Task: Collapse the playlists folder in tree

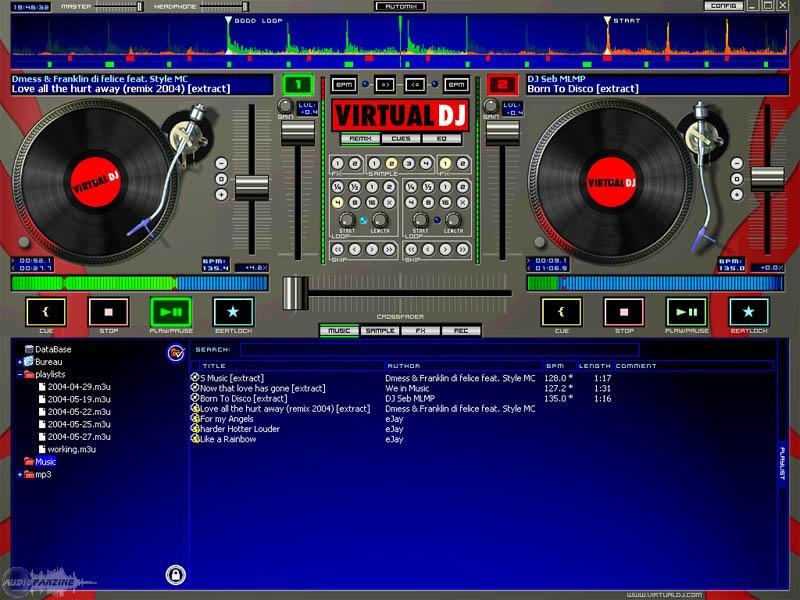Action: click(x=20, y=374)
